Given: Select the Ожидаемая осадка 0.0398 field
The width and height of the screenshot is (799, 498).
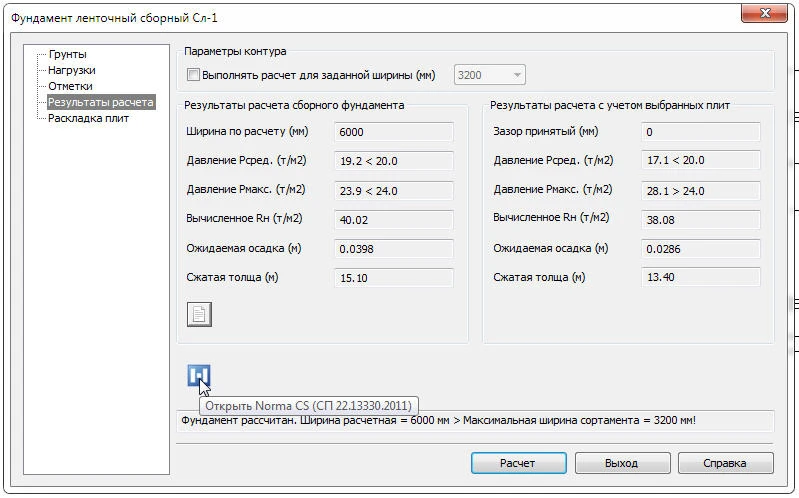Looking at the screenshot, I should click(393, 248).
